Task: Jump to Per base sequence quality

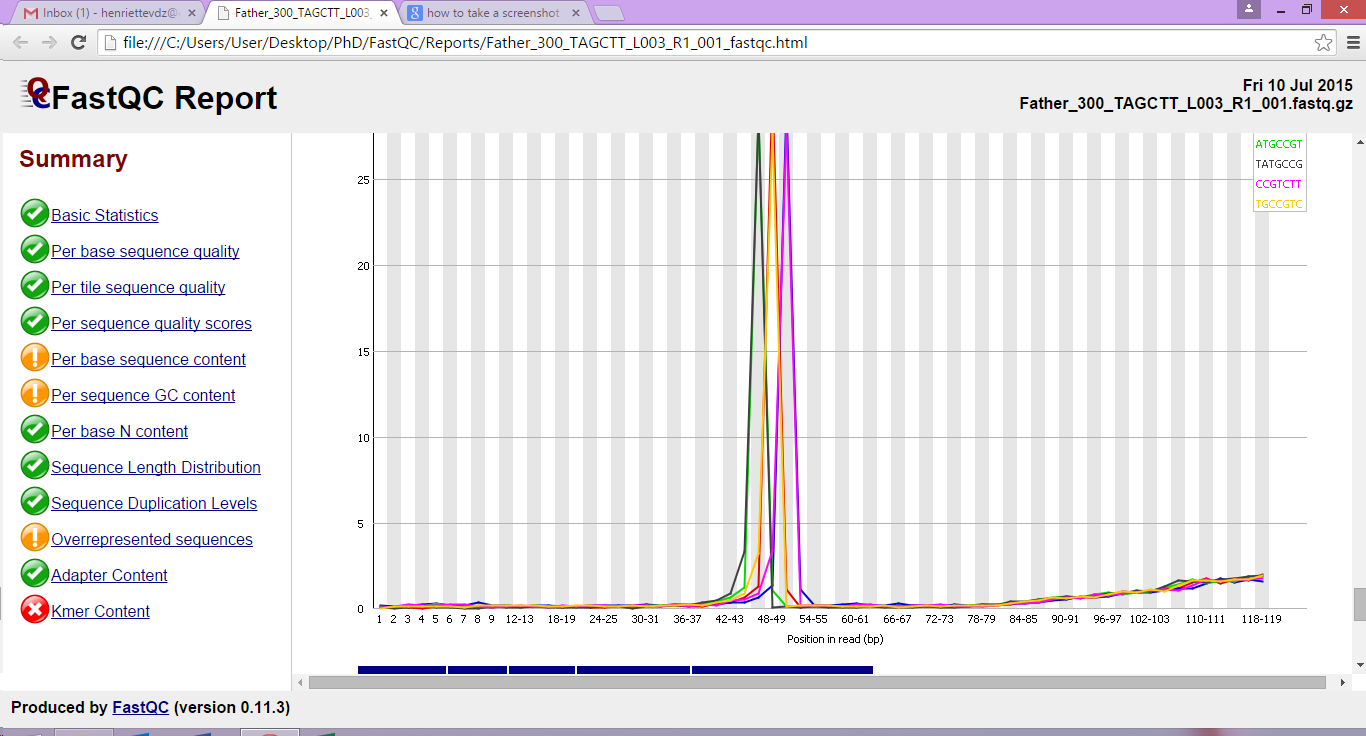Action: point(145,251)
